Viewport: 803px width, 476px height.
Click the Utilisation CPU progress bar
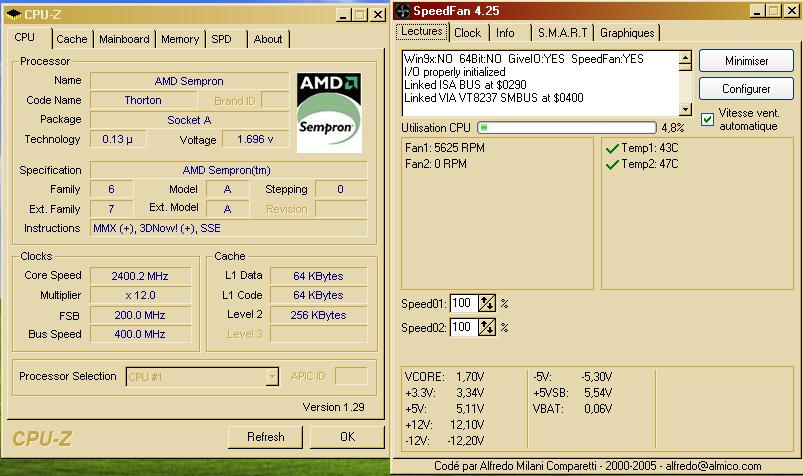coord(566,128)
